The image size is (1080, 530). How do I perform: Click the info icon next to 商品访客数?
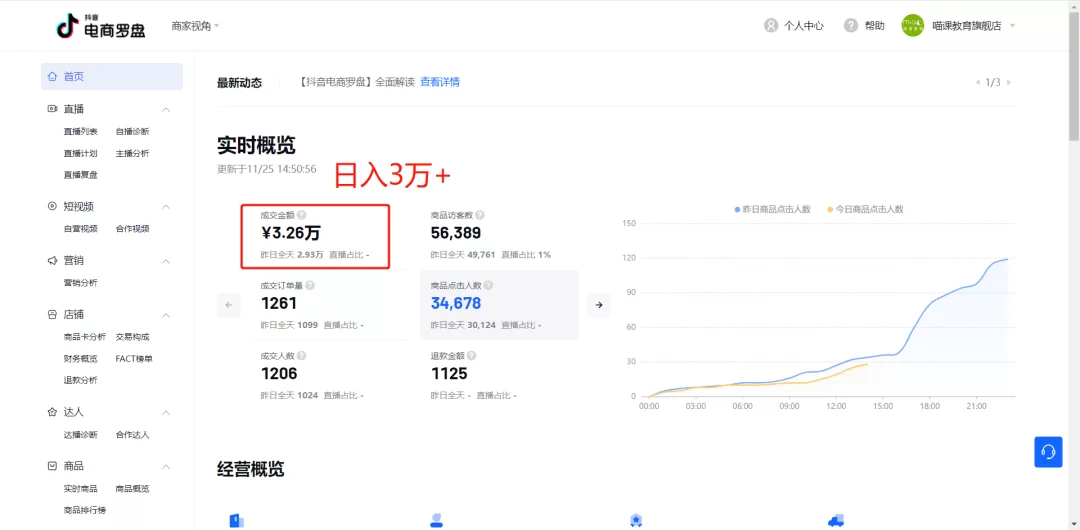[x=480, y=215]
